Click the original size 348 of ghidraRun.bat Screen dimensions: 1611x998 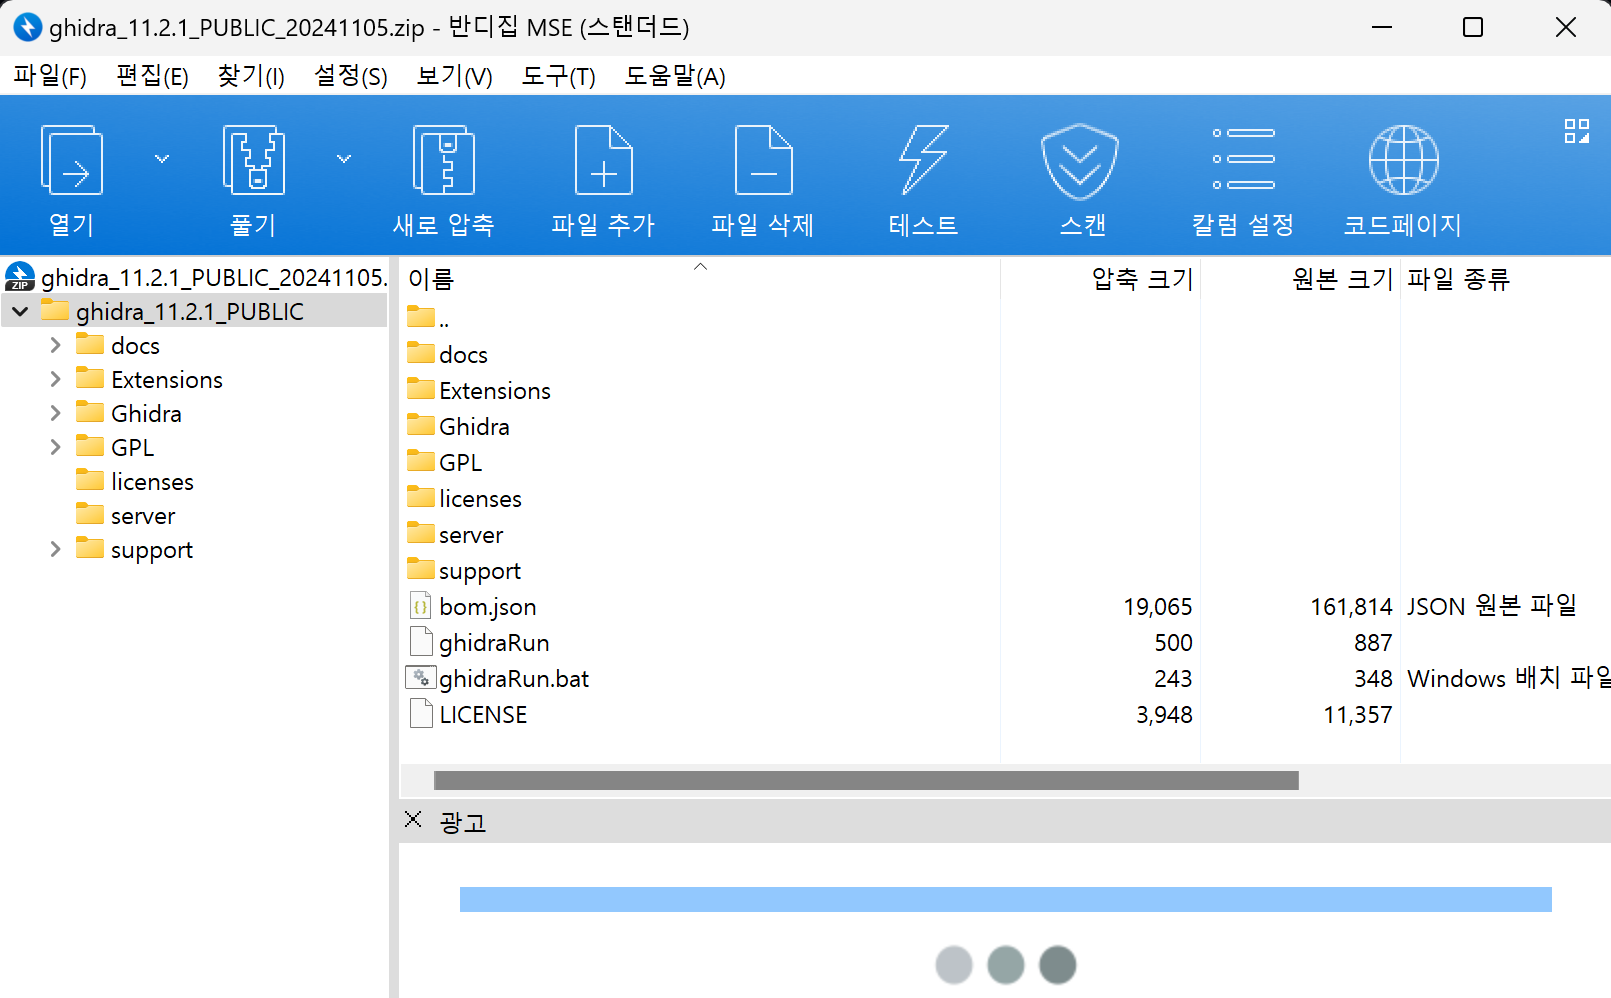[x=1374, y=679]
